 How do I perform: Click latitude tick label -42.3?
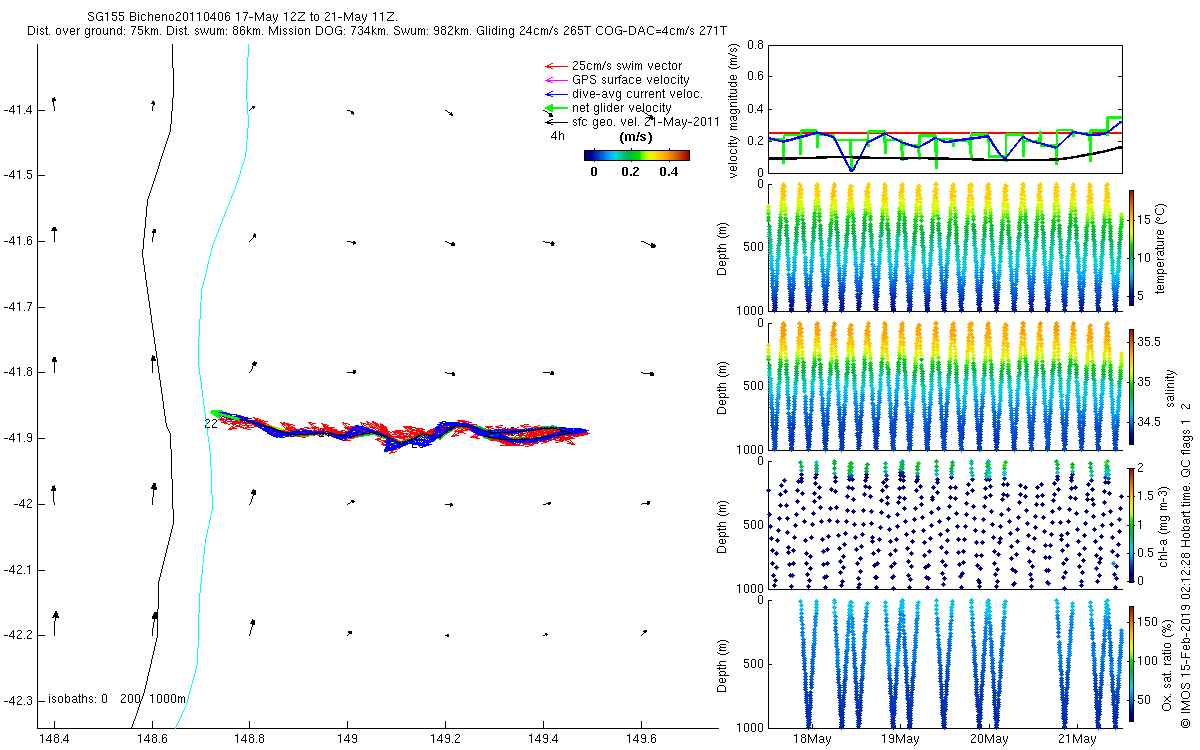(x=19, y=700)
